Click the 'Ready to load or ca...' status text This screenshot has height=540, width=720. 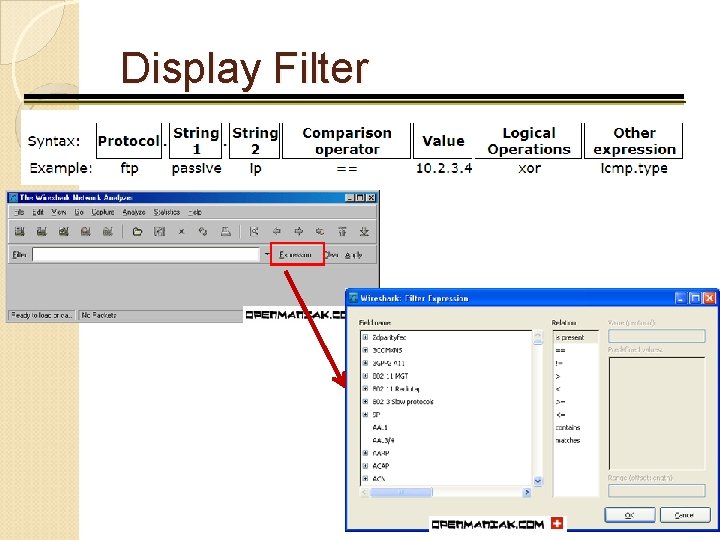[41, 315]
